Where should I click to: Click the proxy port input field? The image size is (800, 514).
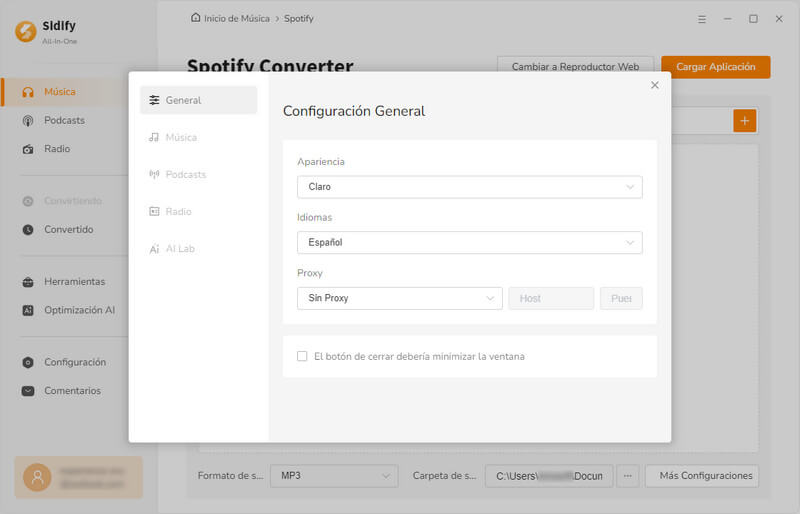click(621, 298)
